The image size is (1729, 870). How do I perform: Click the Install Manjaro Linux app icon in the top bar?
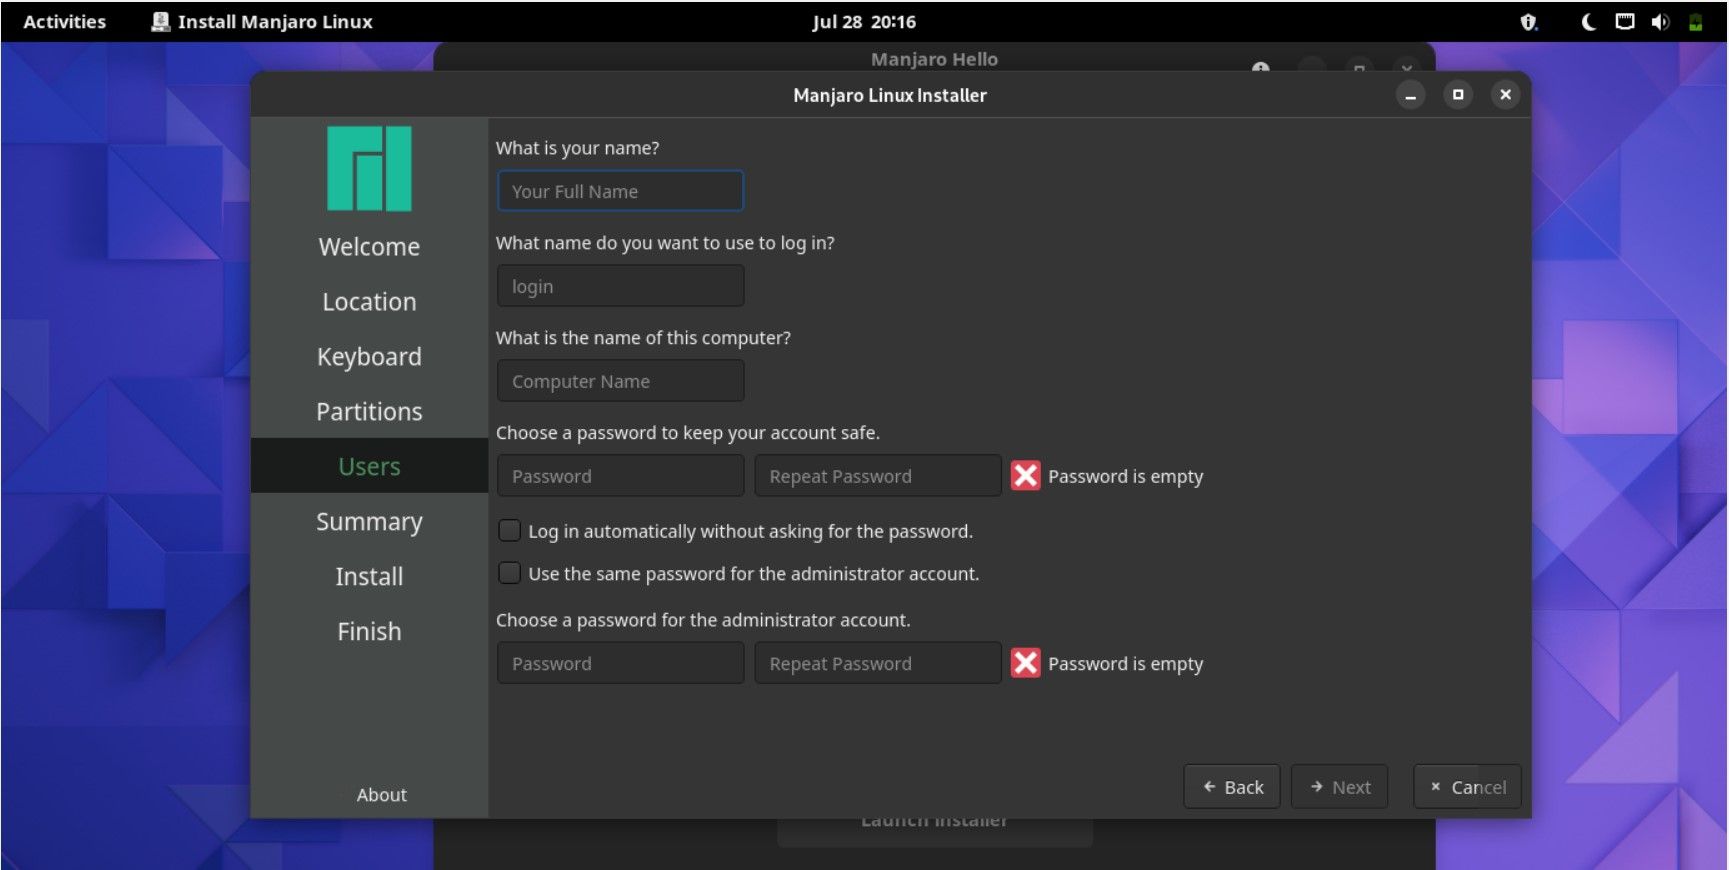(160, 22)
